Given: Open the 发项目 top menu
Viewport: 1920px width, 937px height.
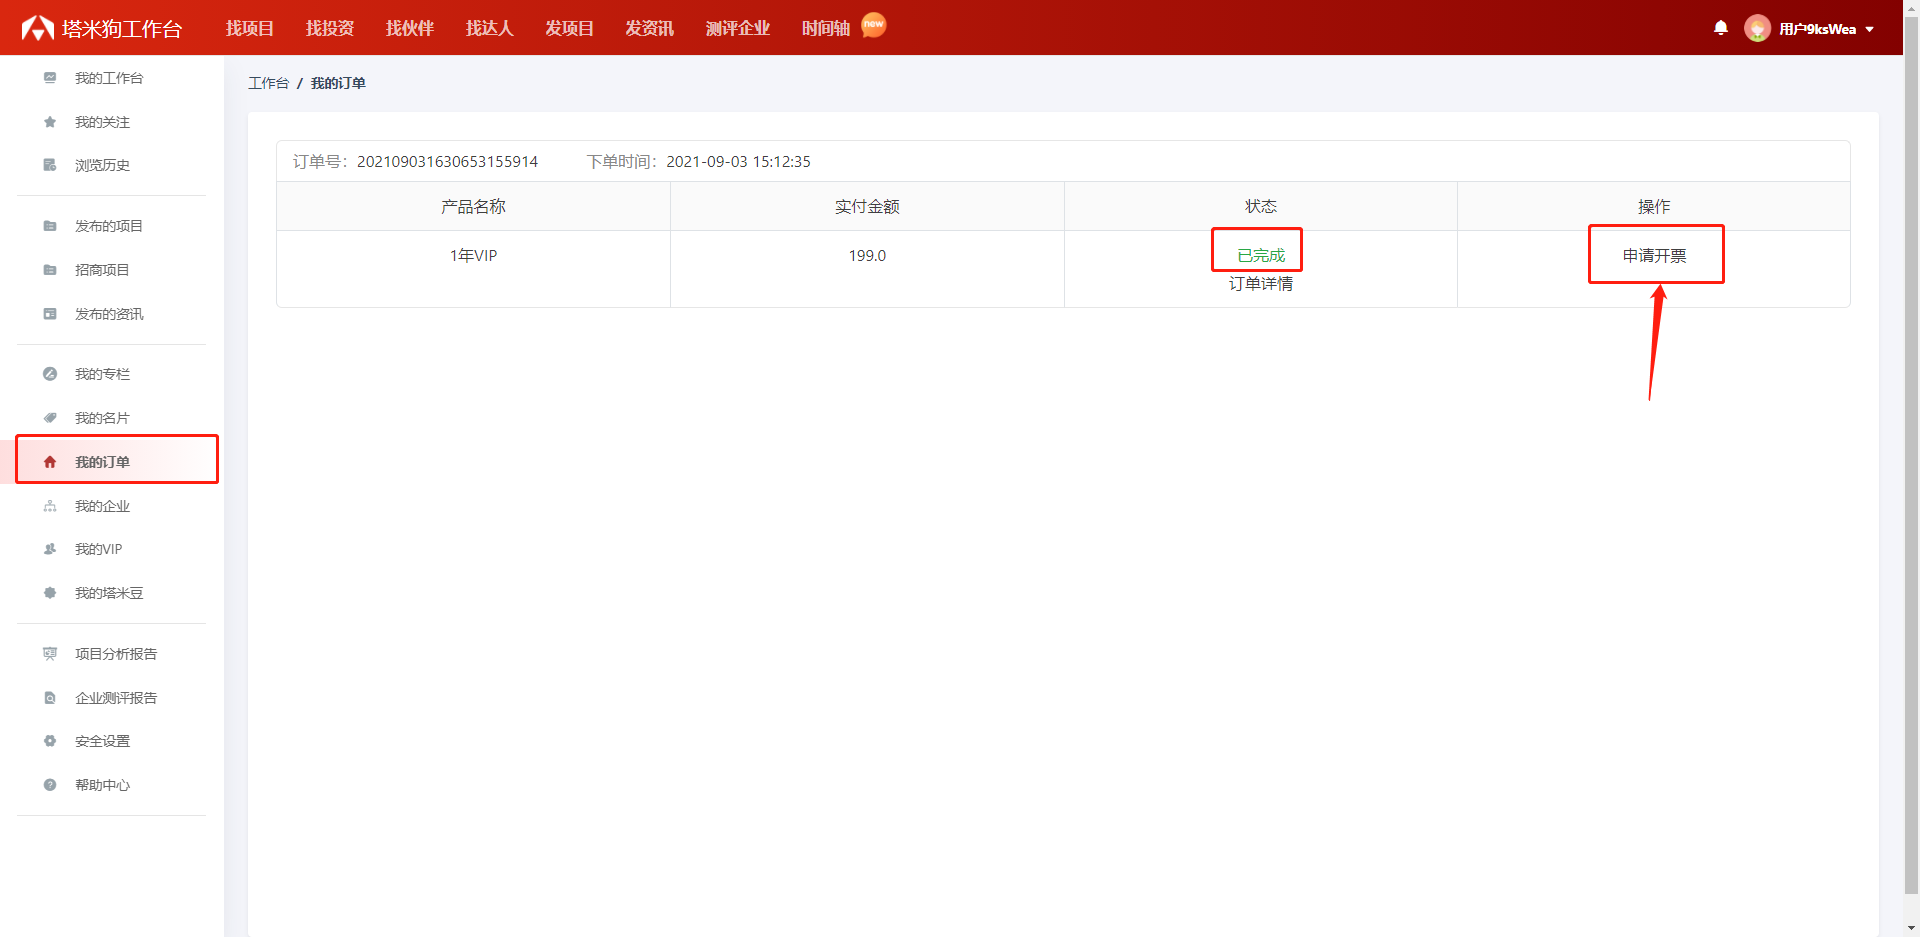Looking at the screenshot, I should (570, 28).
